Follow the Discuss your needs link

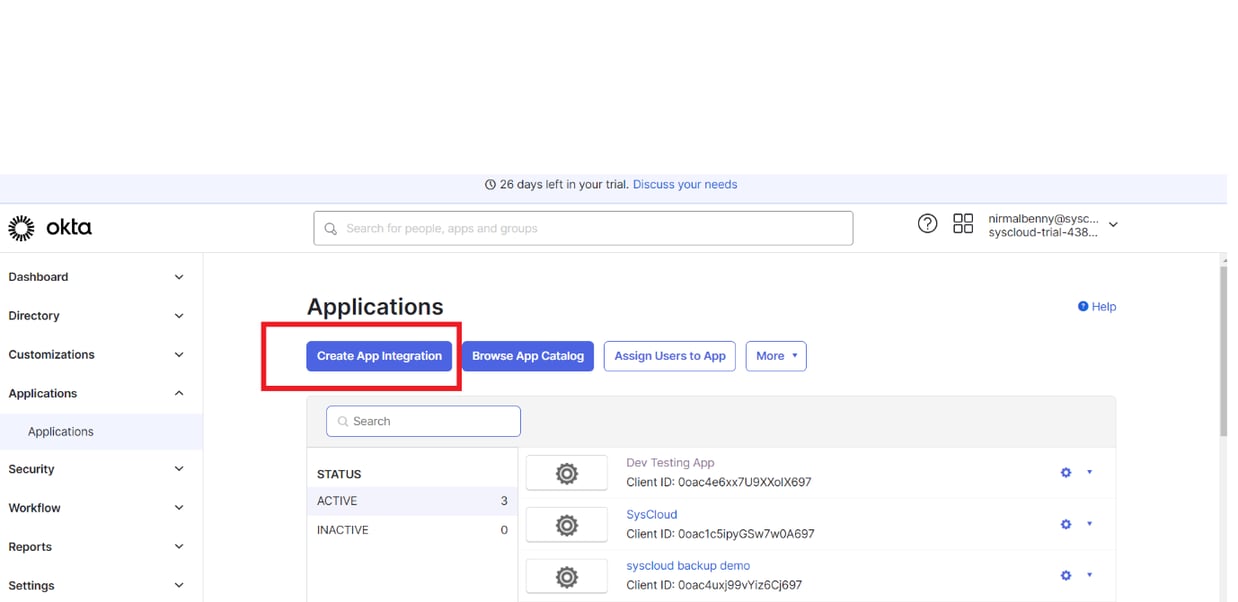[x=685, y=184]
